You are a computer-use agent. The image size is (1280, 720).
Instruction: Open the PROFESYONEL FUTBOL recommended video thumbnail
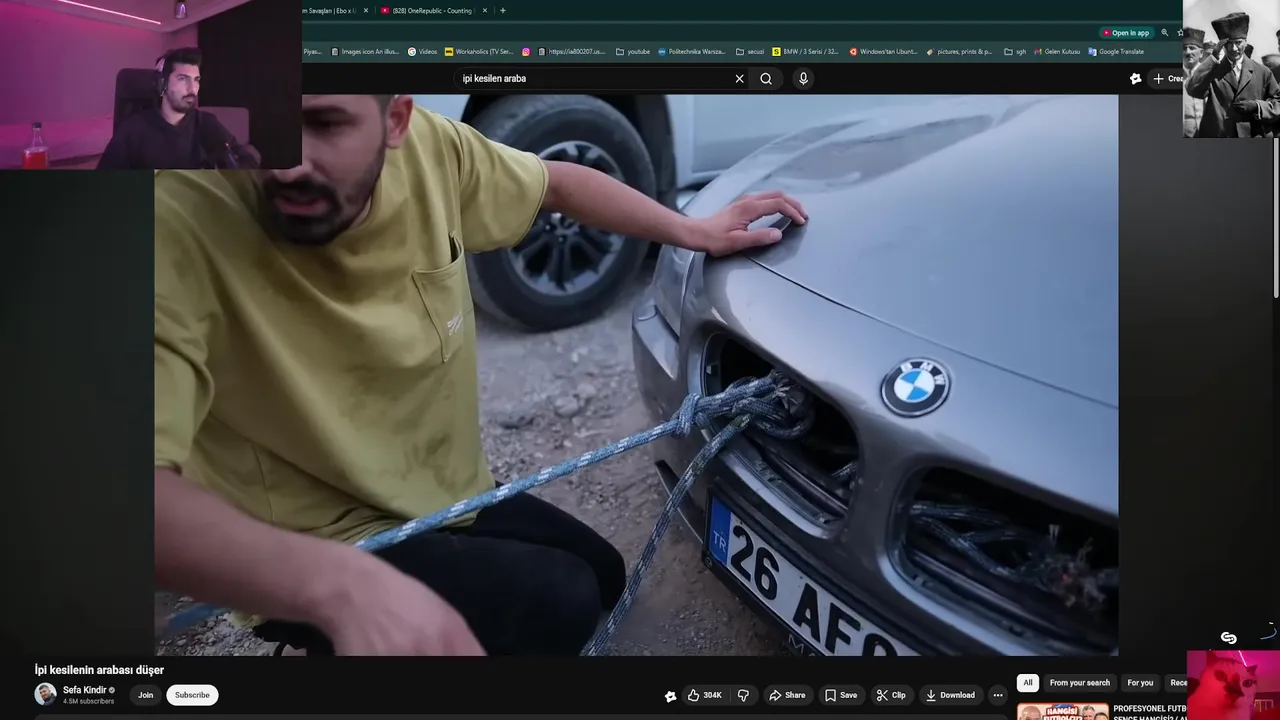pyautogui.click(x=1063, y=712)
